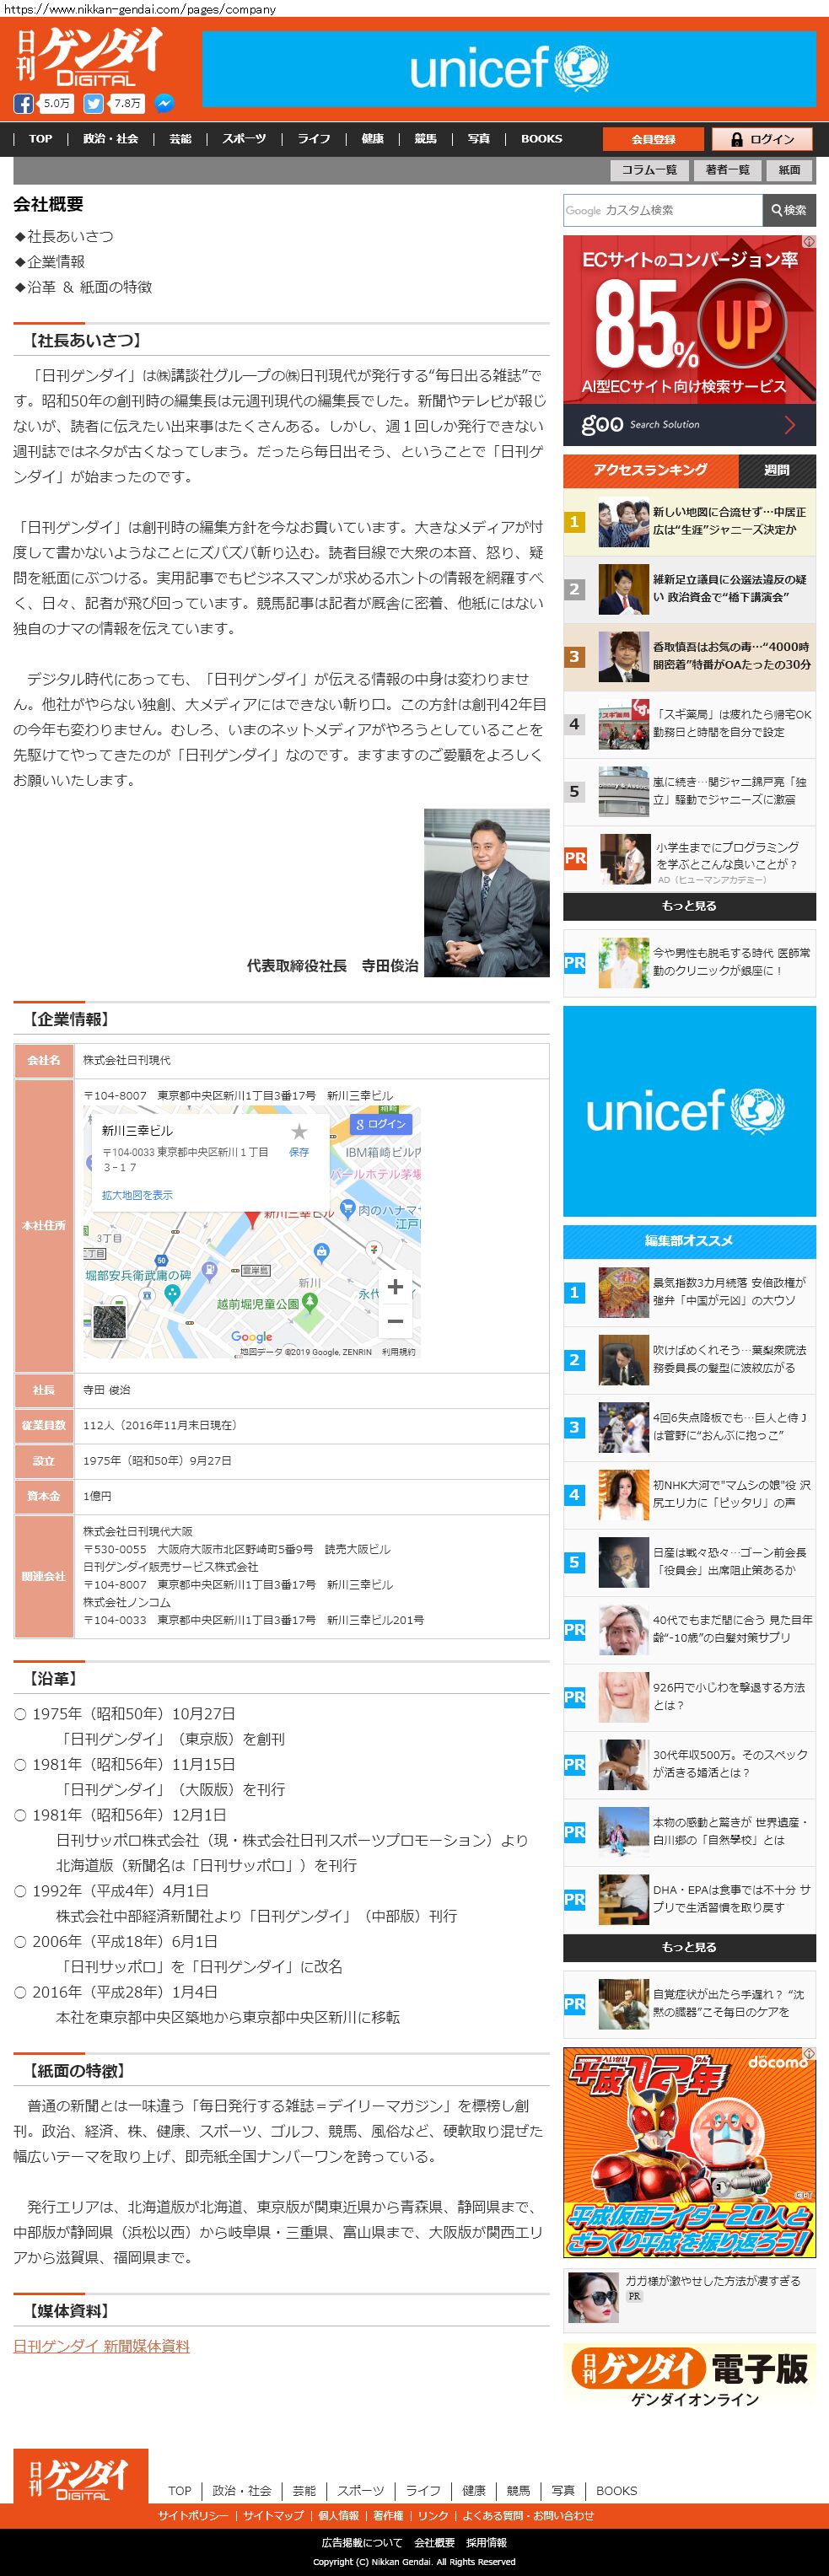Zoom in the map with the plus button
The width and height of the screenshot is (829, 2576).
[x=395, y=1286]
